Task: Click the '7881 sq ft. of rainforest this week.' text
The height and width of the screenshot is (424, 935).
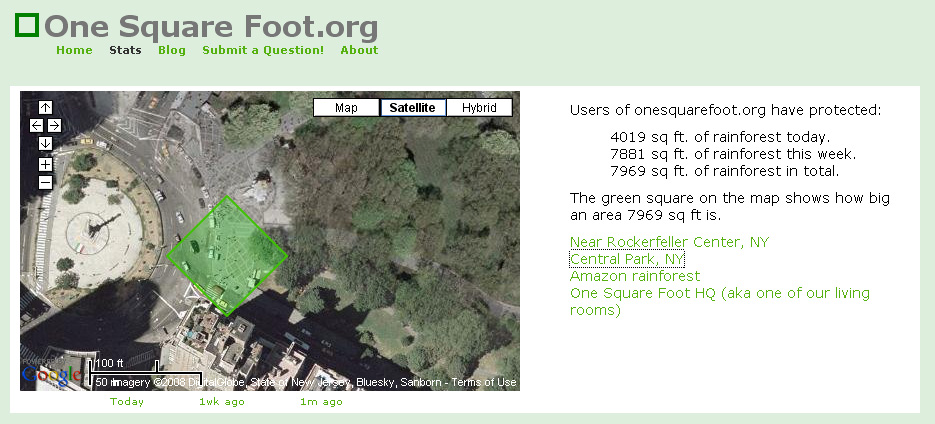Action: (x=733, y=154)
